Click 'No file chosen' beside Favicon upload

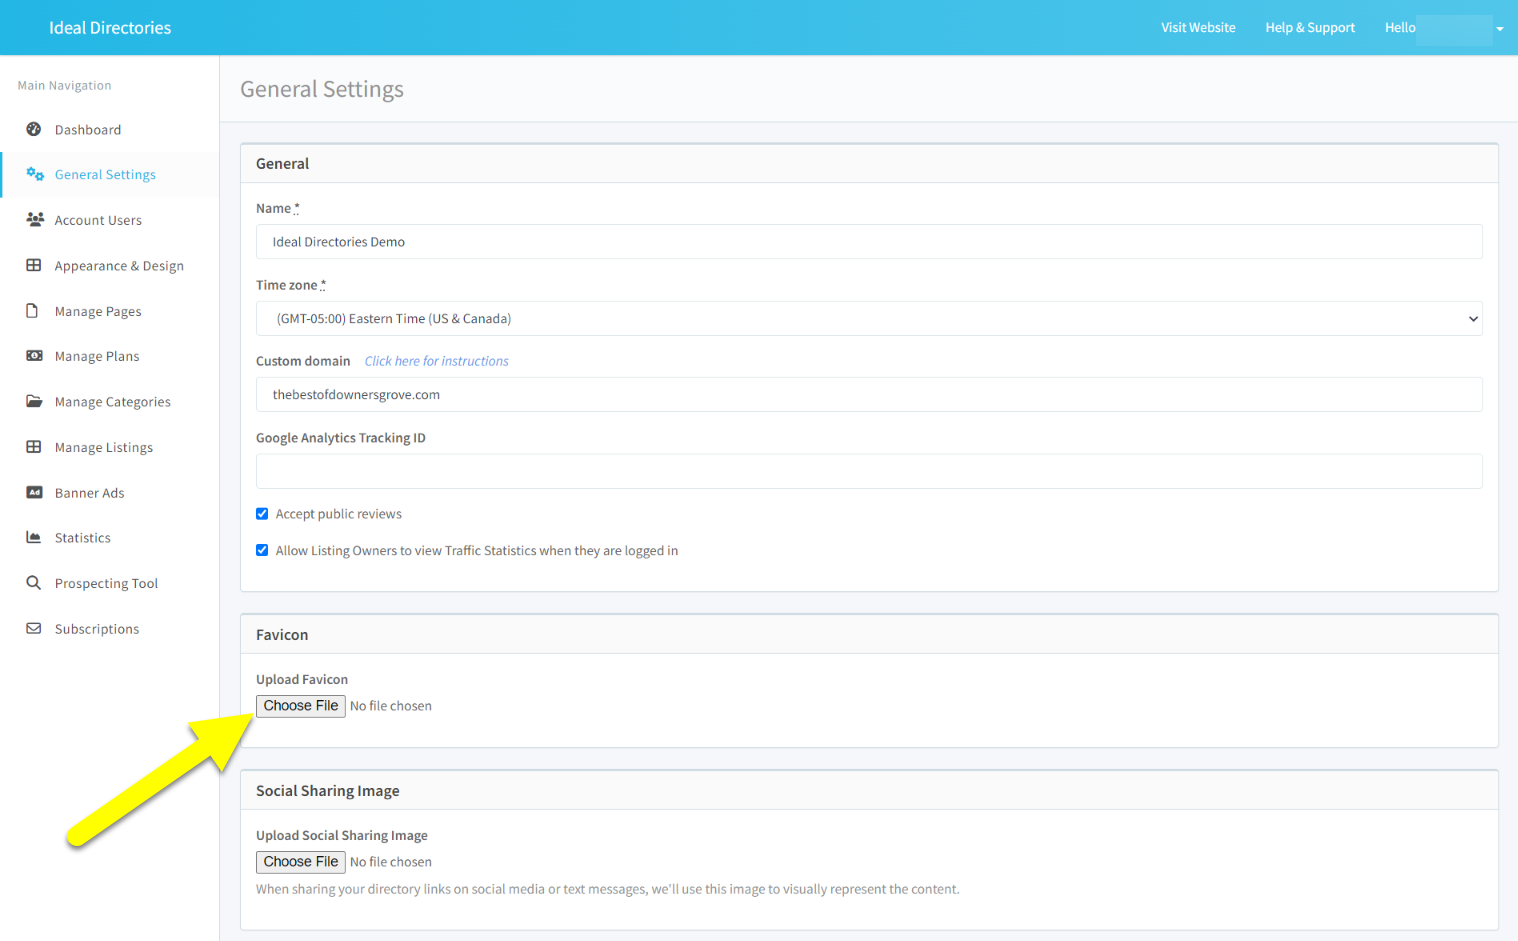[x=391, y=706]
